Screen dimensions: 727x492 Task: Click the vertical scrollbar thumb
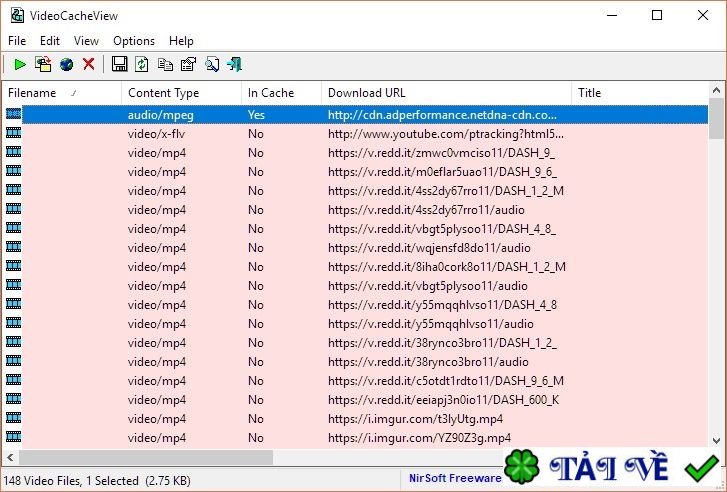coord(717,118)
